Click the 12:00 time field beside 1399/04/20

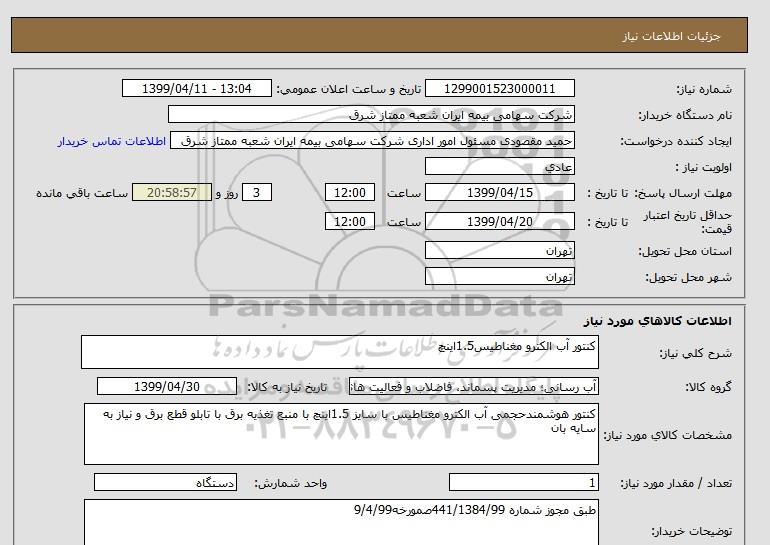coord(350,221)
